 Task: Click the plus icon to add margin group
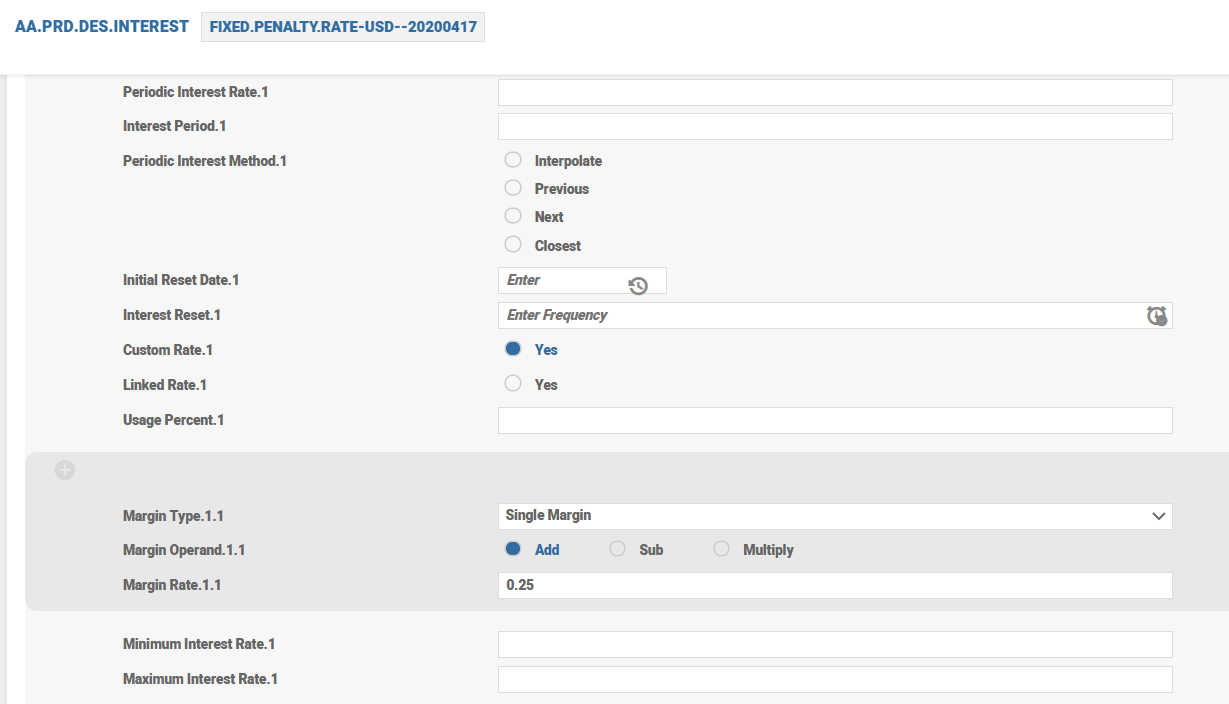(65, 470)
